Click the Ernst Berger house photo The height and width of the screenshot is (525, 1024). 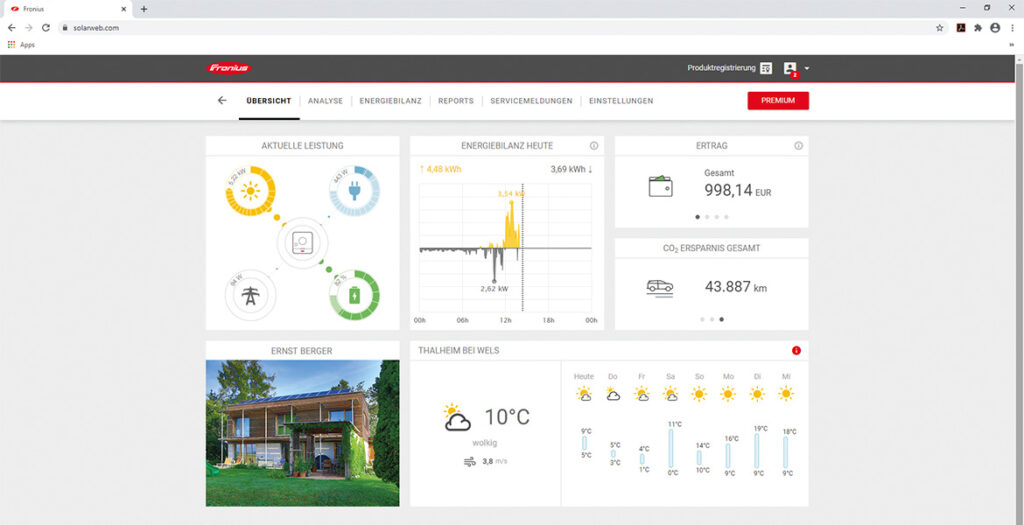click(x=302, y=432)
